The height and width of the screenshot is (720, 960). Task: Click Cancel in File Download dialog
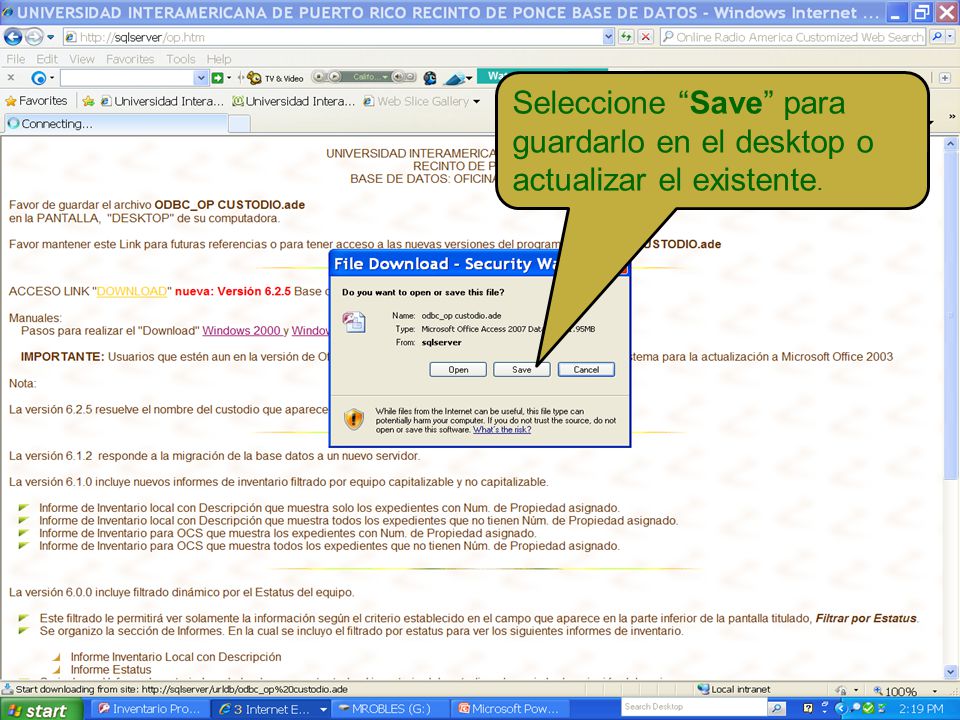pos(586,369)
